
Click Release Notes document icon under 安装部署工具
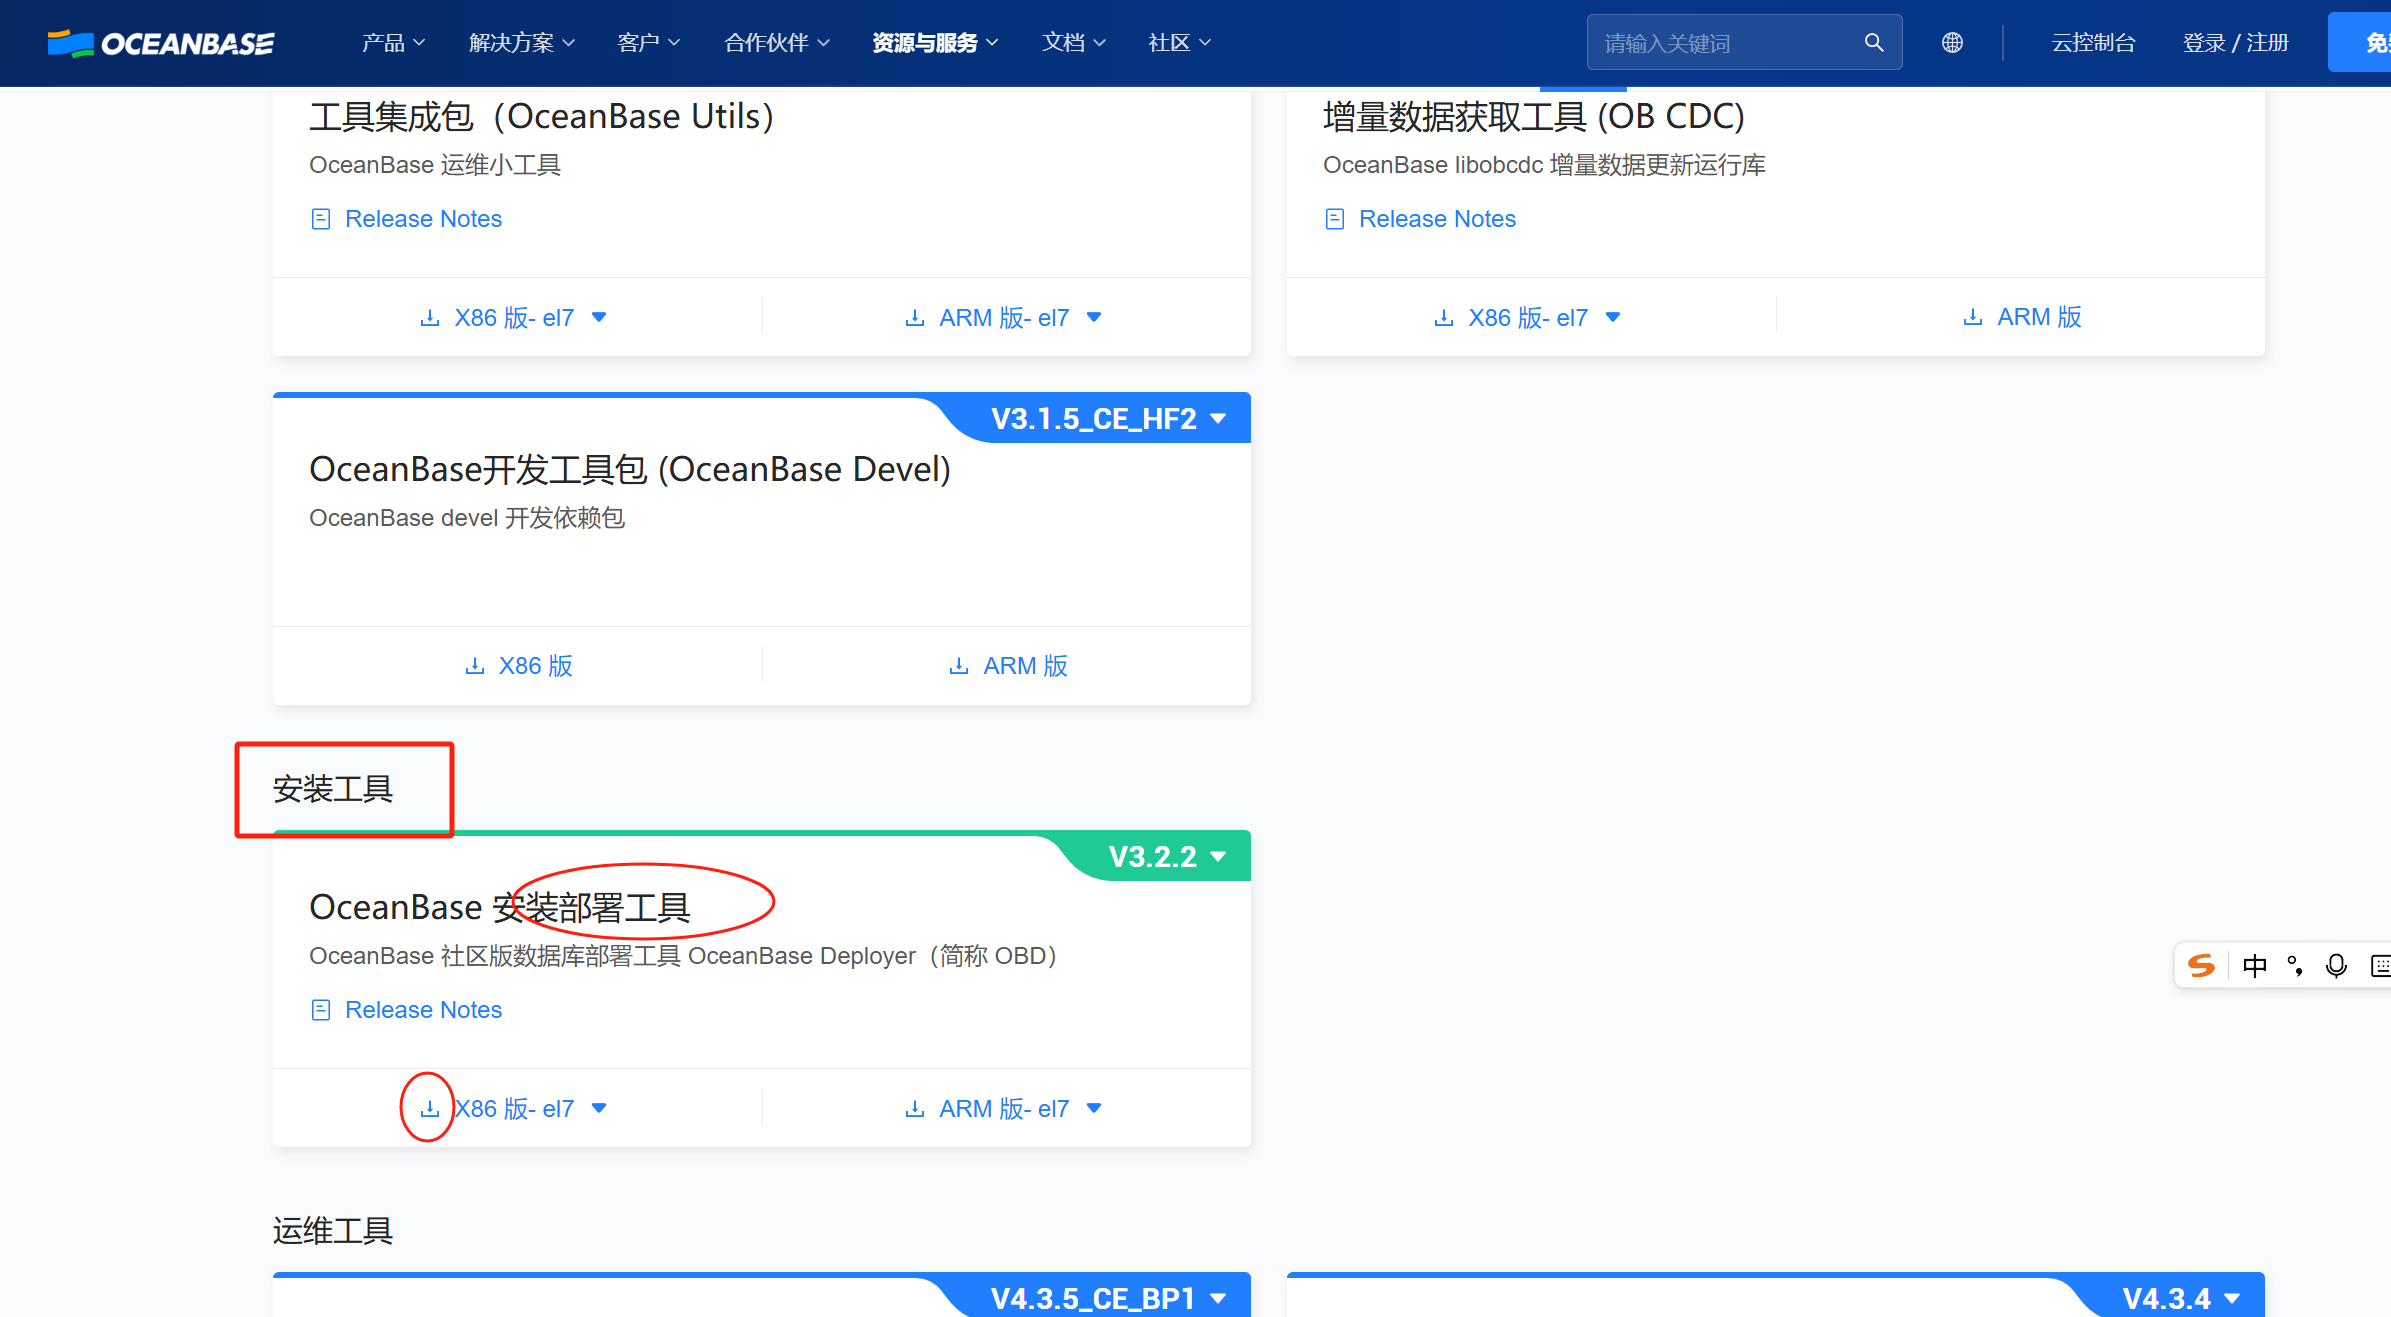pos(321,1010)
